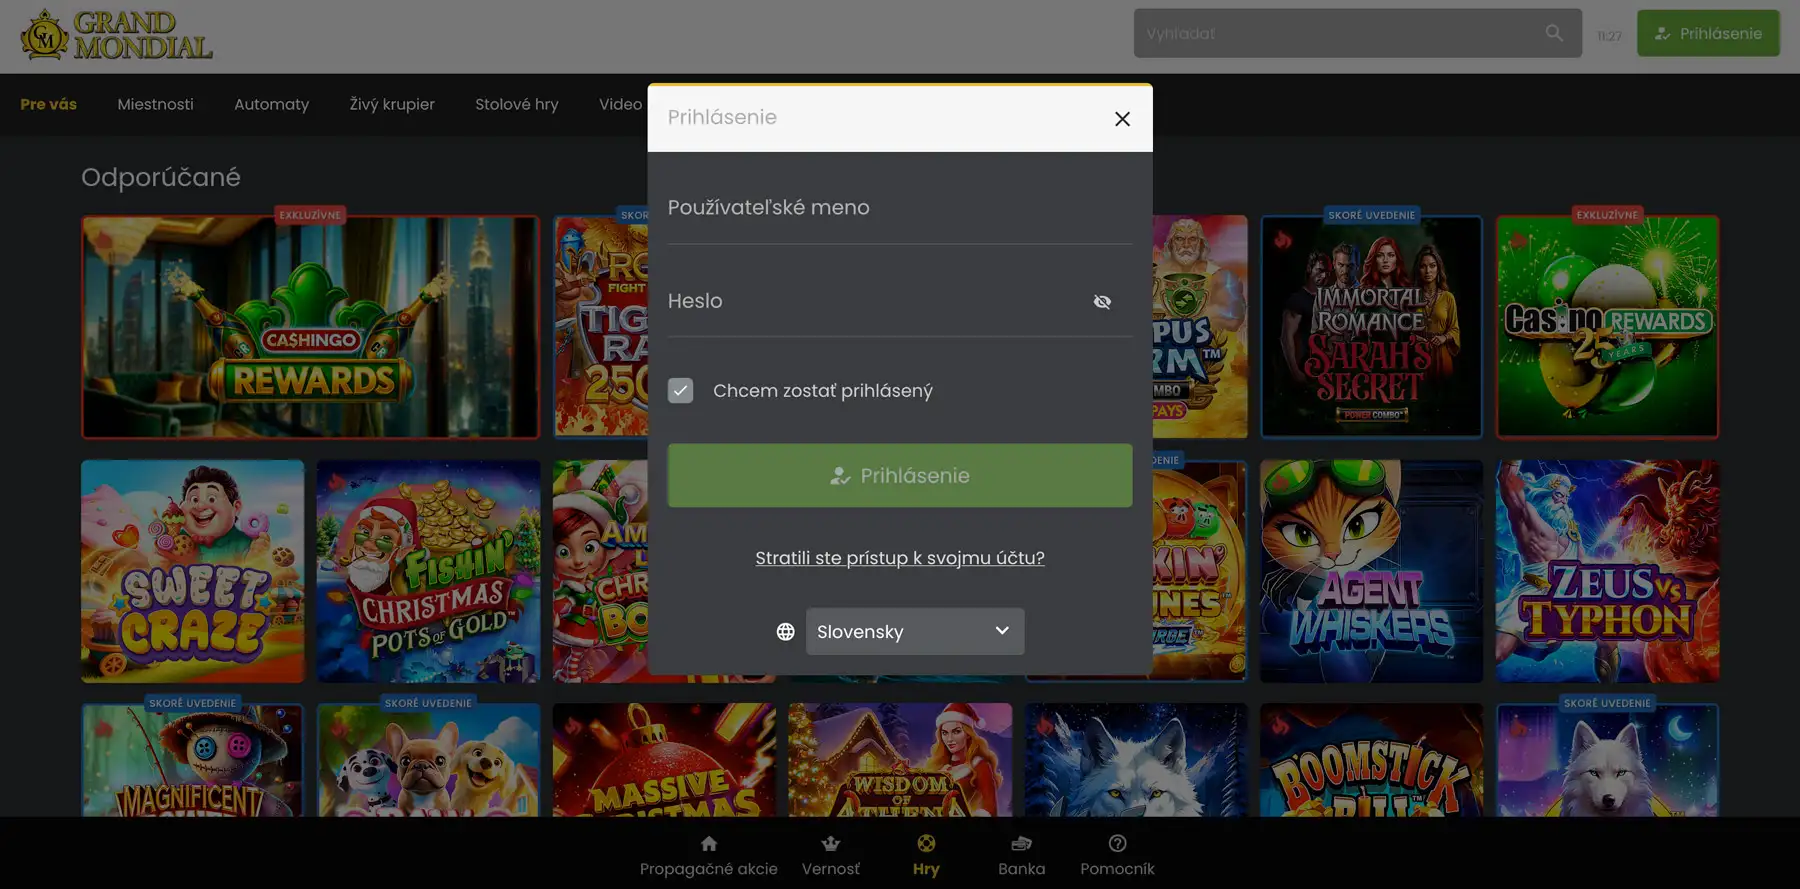Switch to Stolové hry tab
Image resolution: width=1800 pixels, height=889 pixels.
pos(517,104)
